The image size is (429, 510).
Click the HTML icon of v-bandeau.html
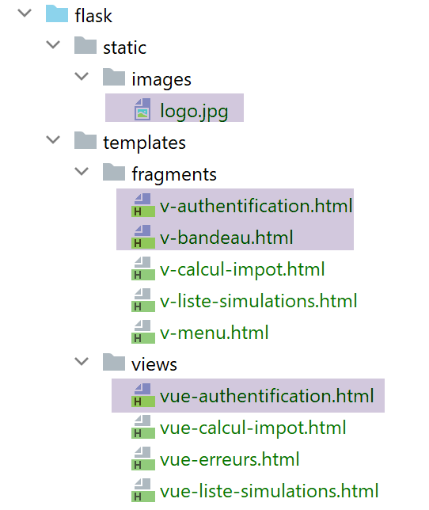coord(143,237)
